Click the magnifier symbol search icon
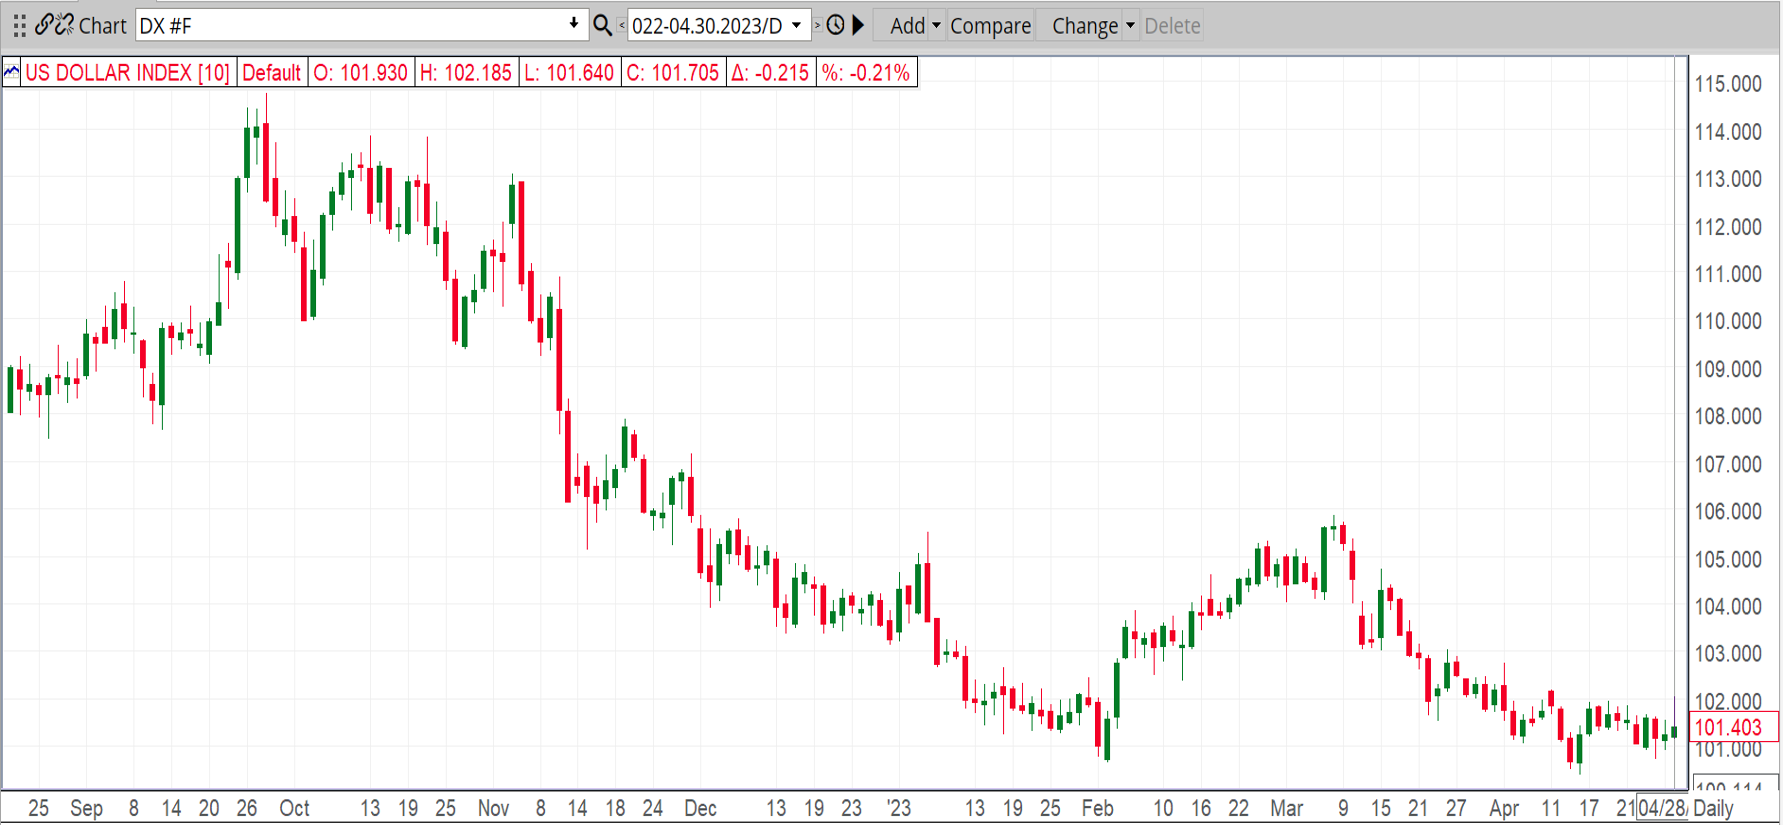Viewport: 1784px width, 826px height. [x=602, y=25]
